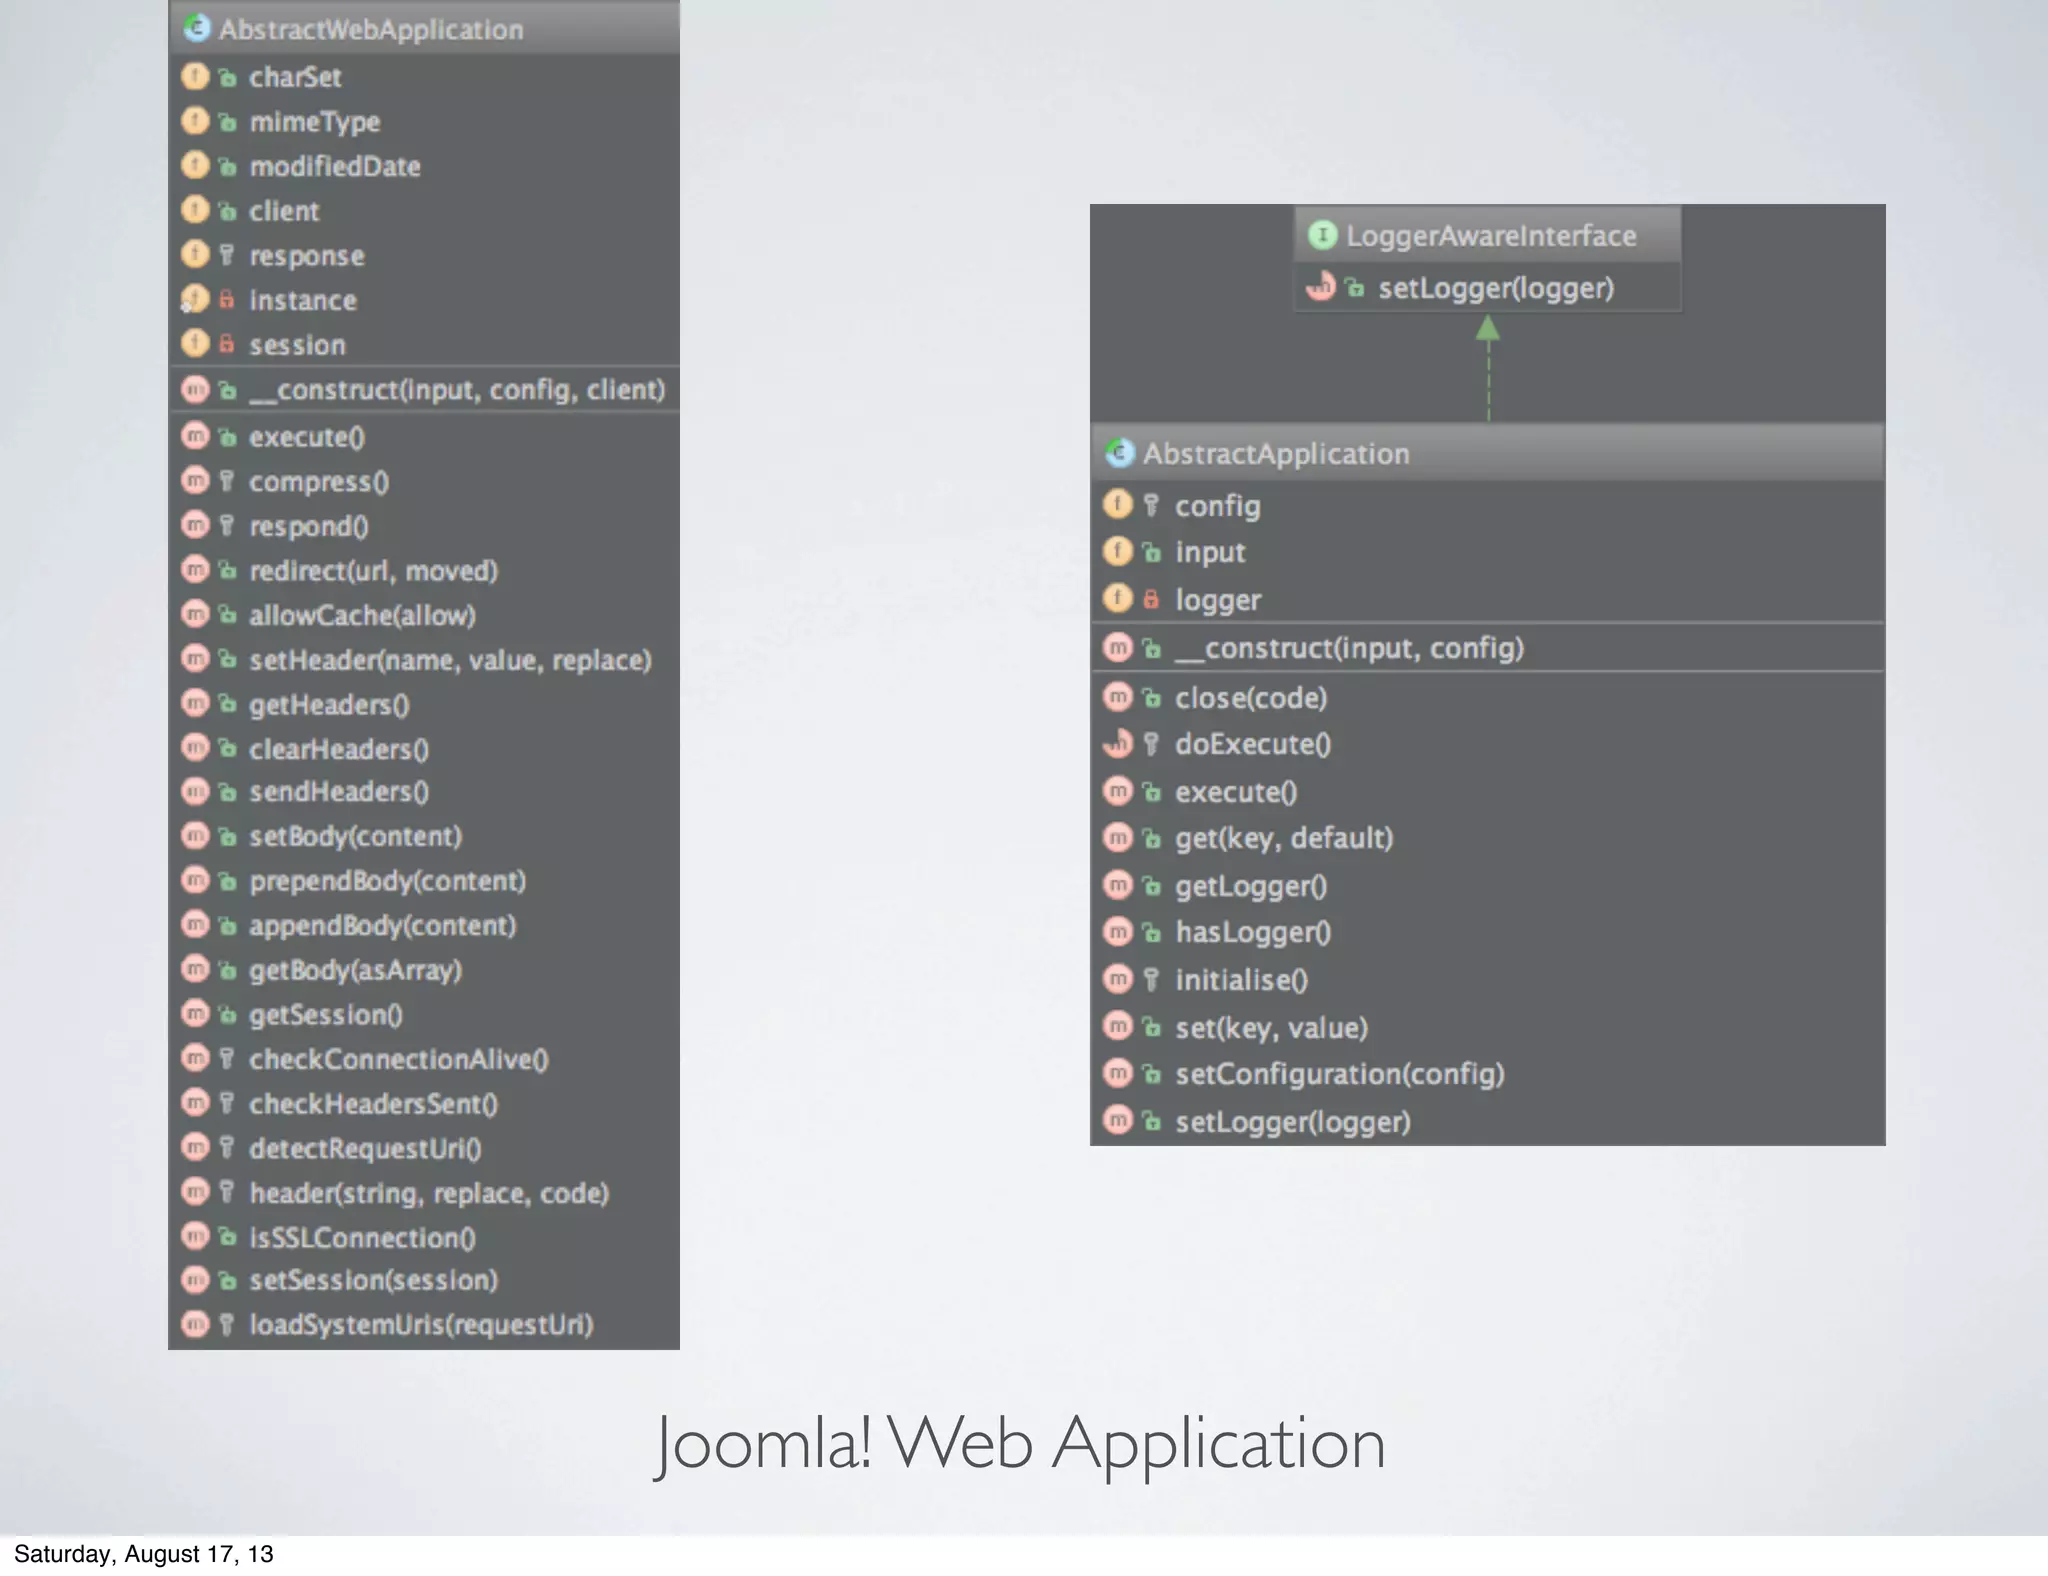Select __construct(input, config) in AbstractApplication
The width and height of the screenshot is (2048, 1576).
[1488, 647]
